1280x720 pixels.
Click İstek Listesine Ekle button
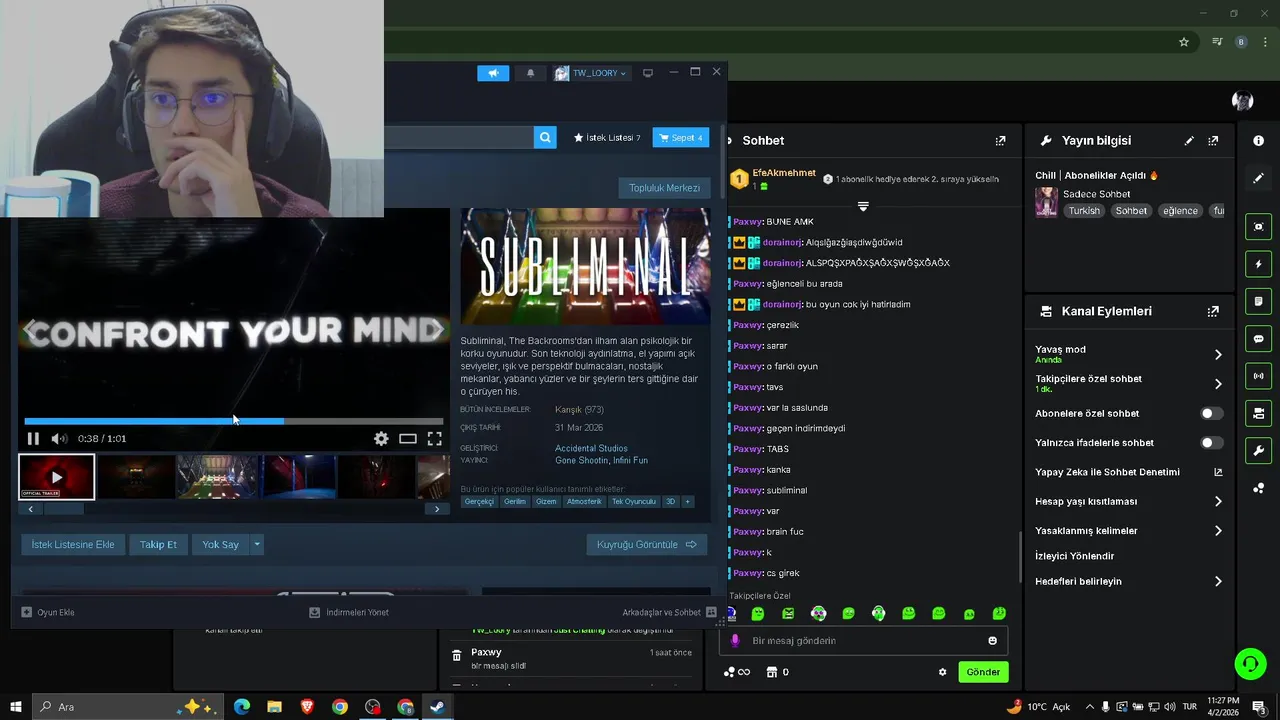tap(73, 545)
